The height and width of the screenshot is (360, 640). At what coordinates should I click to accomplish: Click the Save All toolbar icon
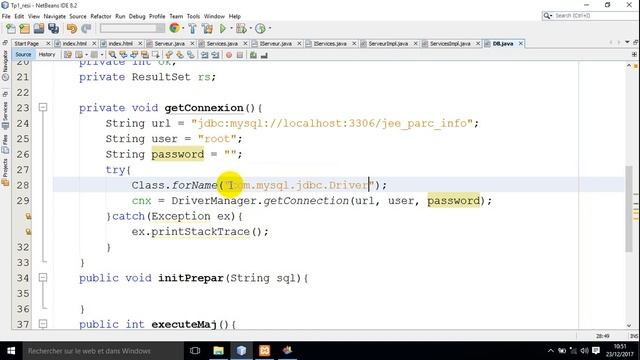[x=53, y=29]
